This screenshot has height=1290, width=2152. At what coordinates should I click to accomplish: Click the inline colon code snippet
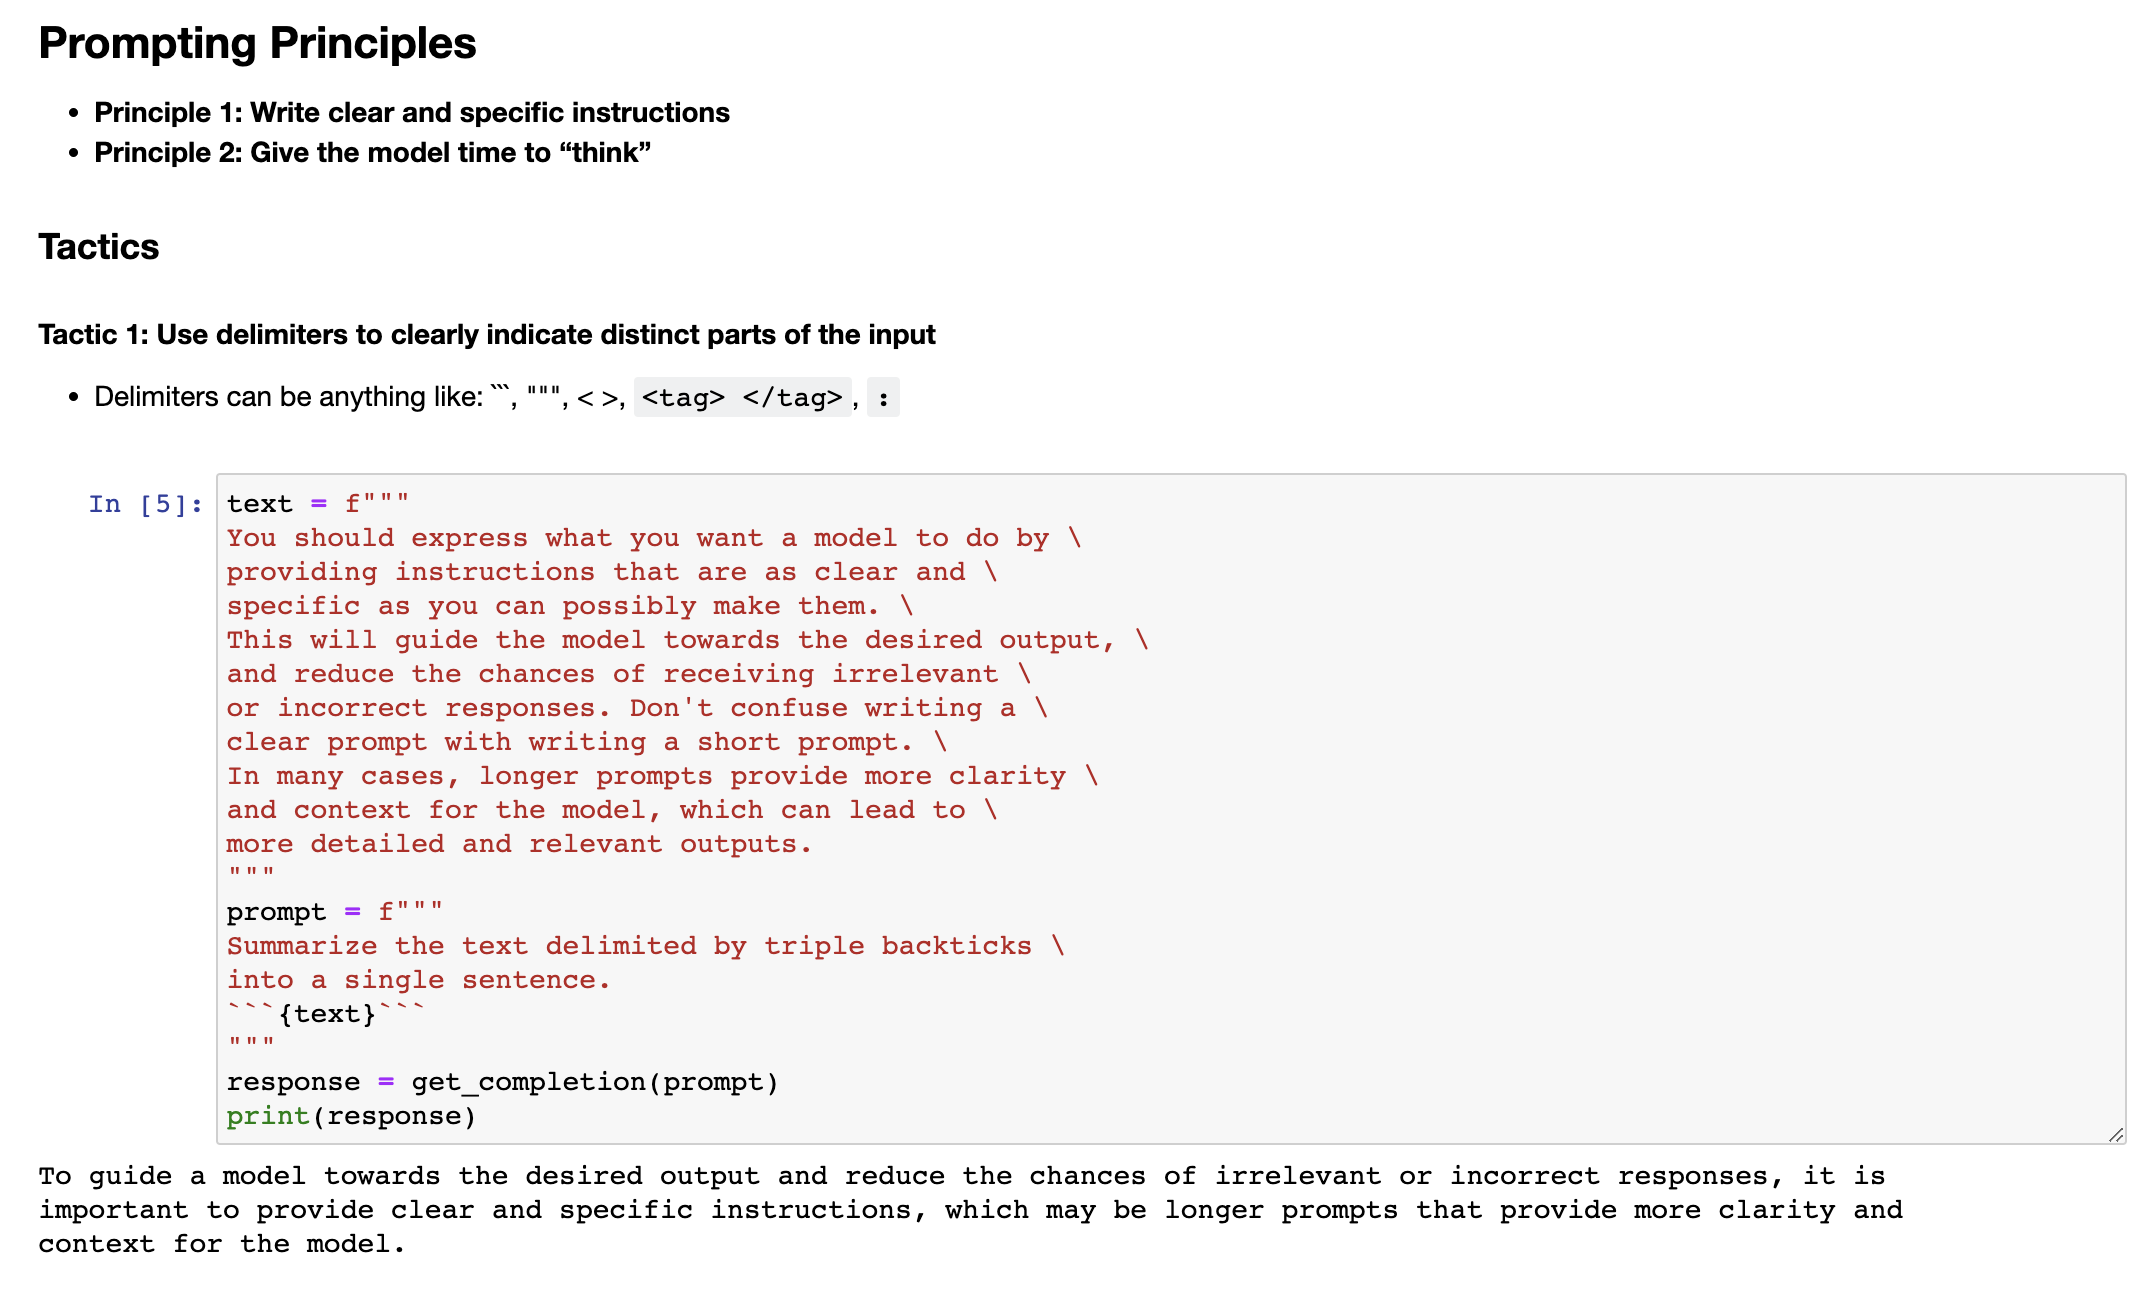click(x=883, y=398)
